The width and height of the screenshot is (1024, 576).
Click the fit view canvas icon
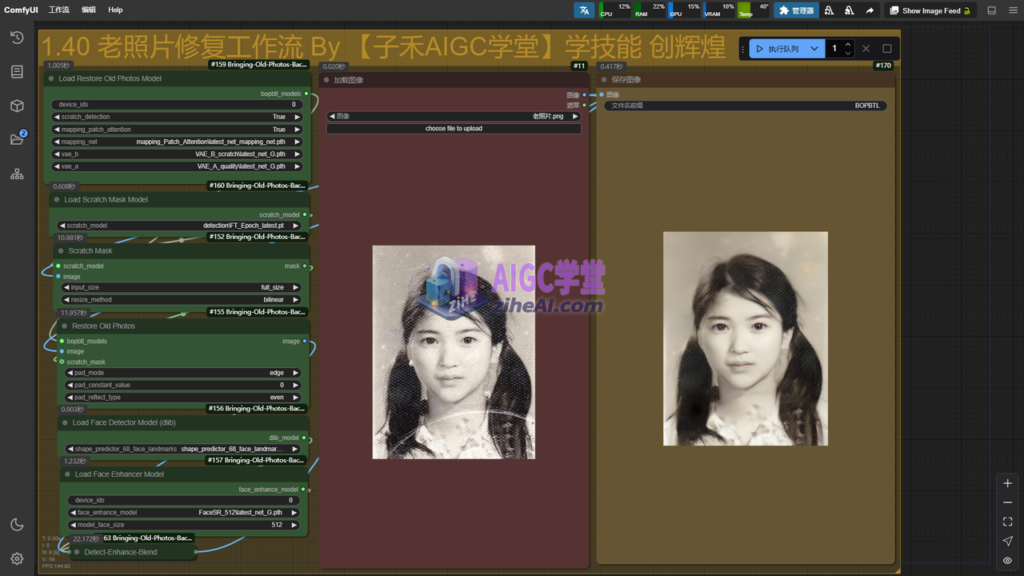pyautogui.click(x=1008, y=522)
